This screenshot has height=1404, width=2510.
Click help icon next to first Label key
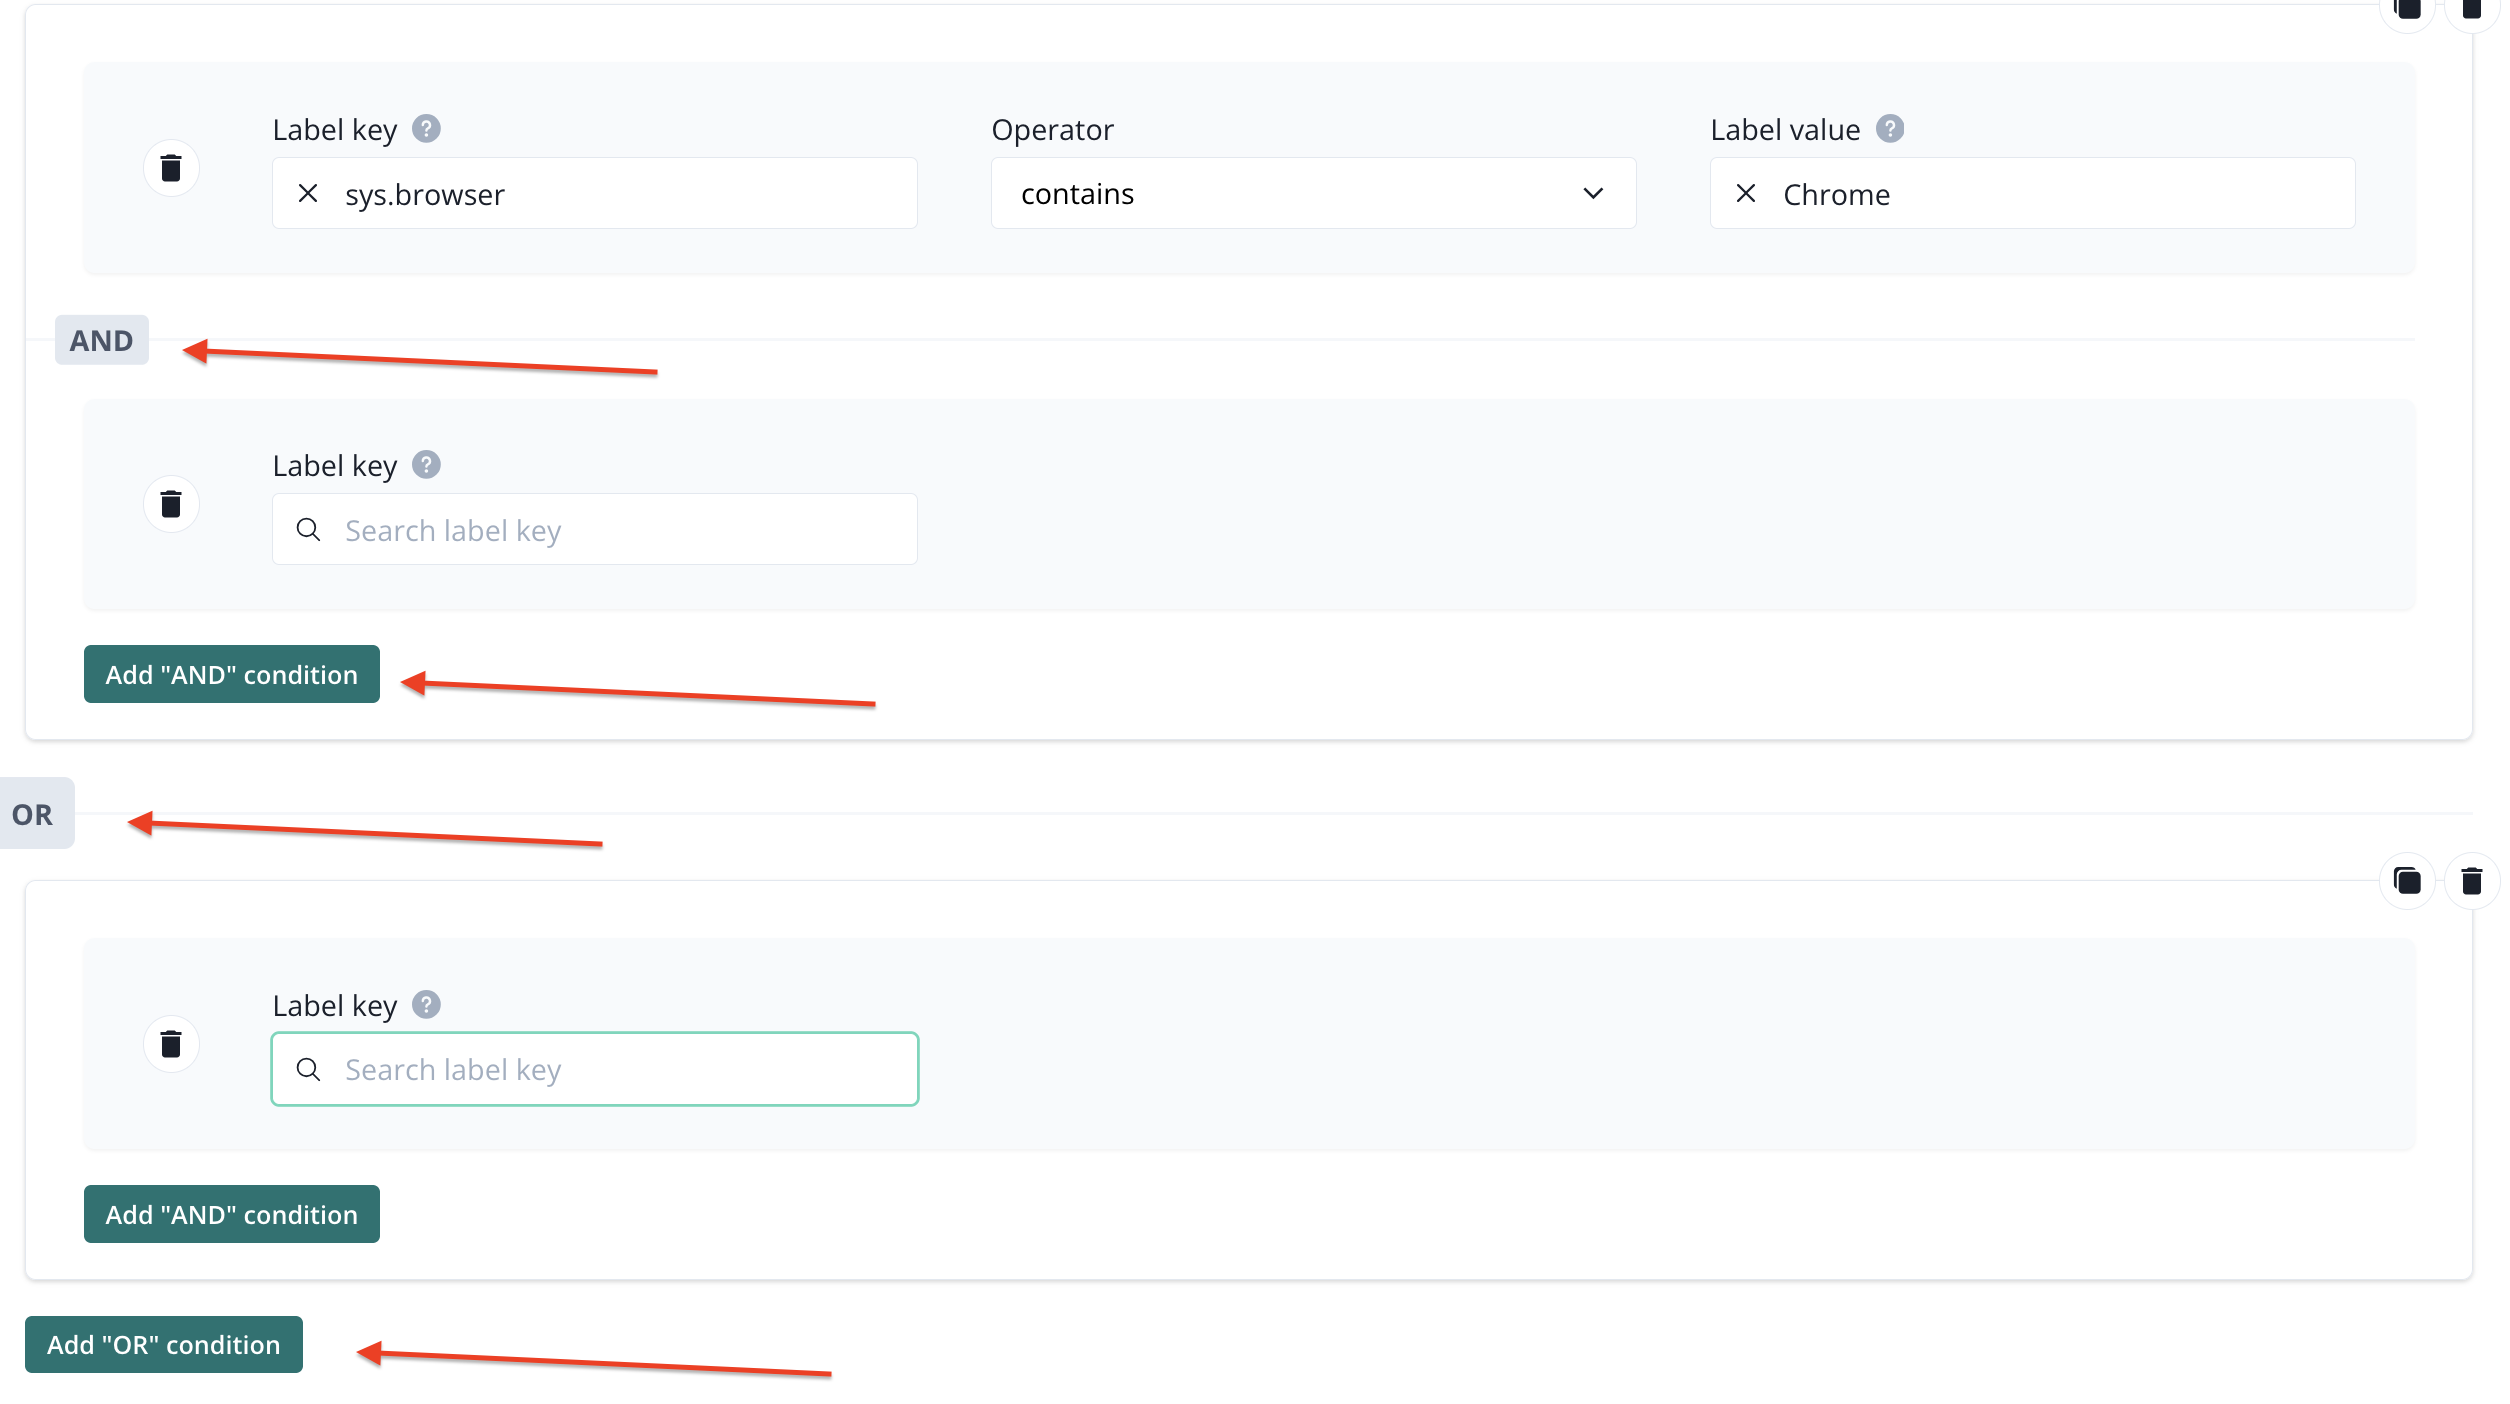coord(426,129)
